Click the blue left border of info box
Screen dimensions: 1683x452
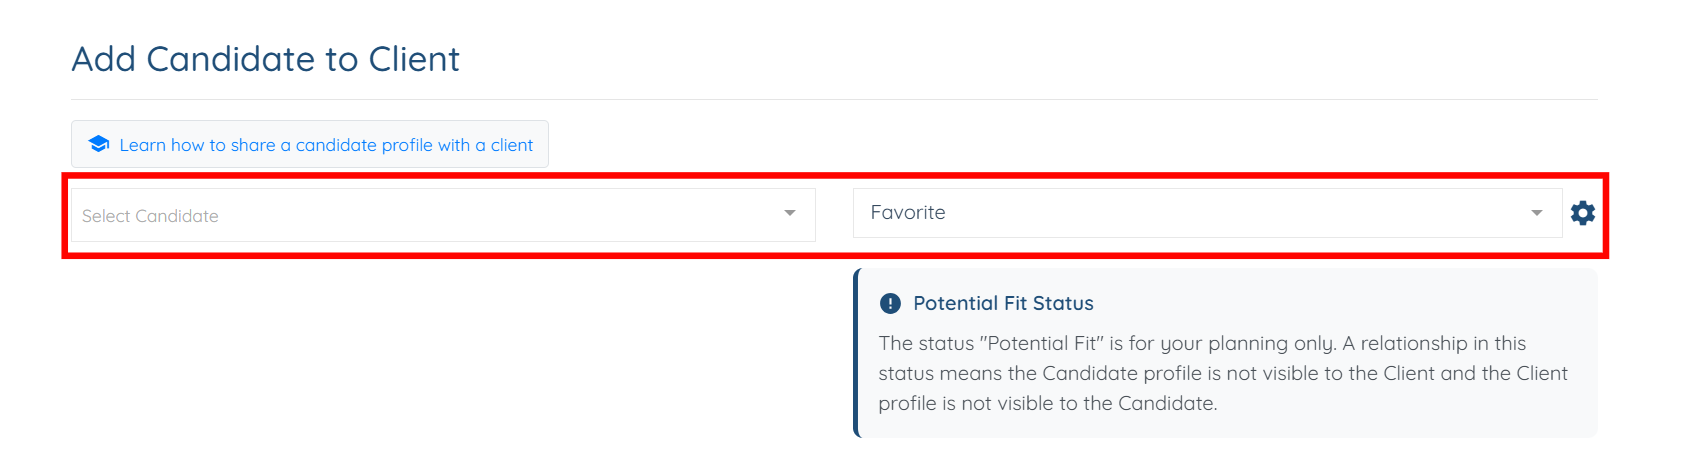pos(857,353)
